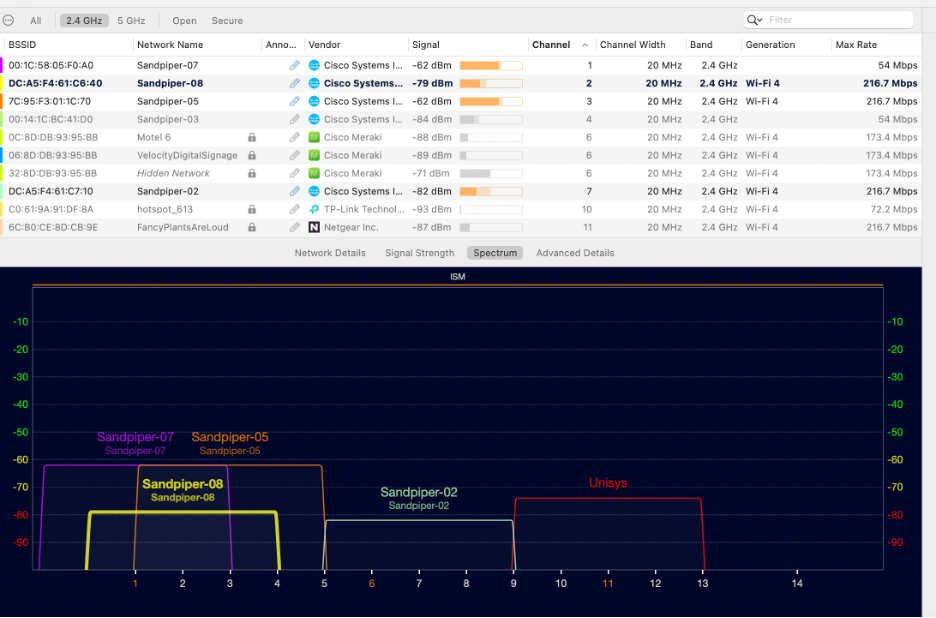
Task: Click the annotation pencil icon for Sandpiper-07
Action: click(294, 65)
